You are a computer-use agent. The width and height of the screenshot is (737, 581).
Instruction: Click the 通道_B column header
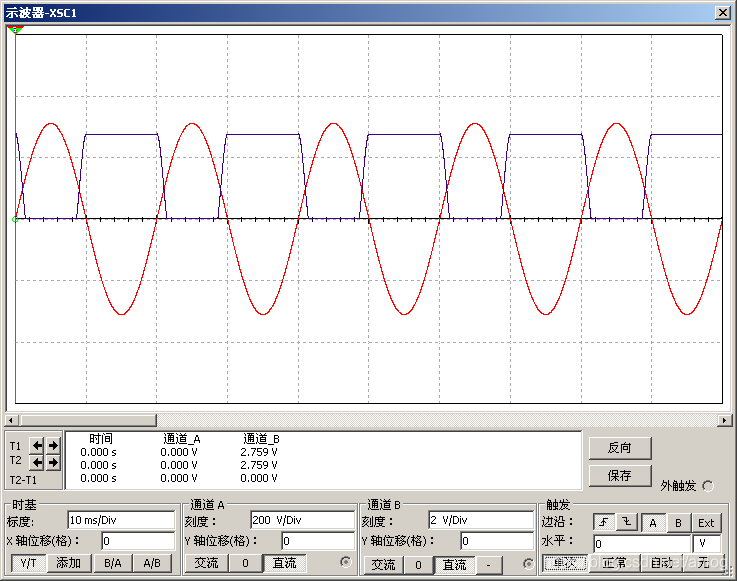click(x=261, y=439)
